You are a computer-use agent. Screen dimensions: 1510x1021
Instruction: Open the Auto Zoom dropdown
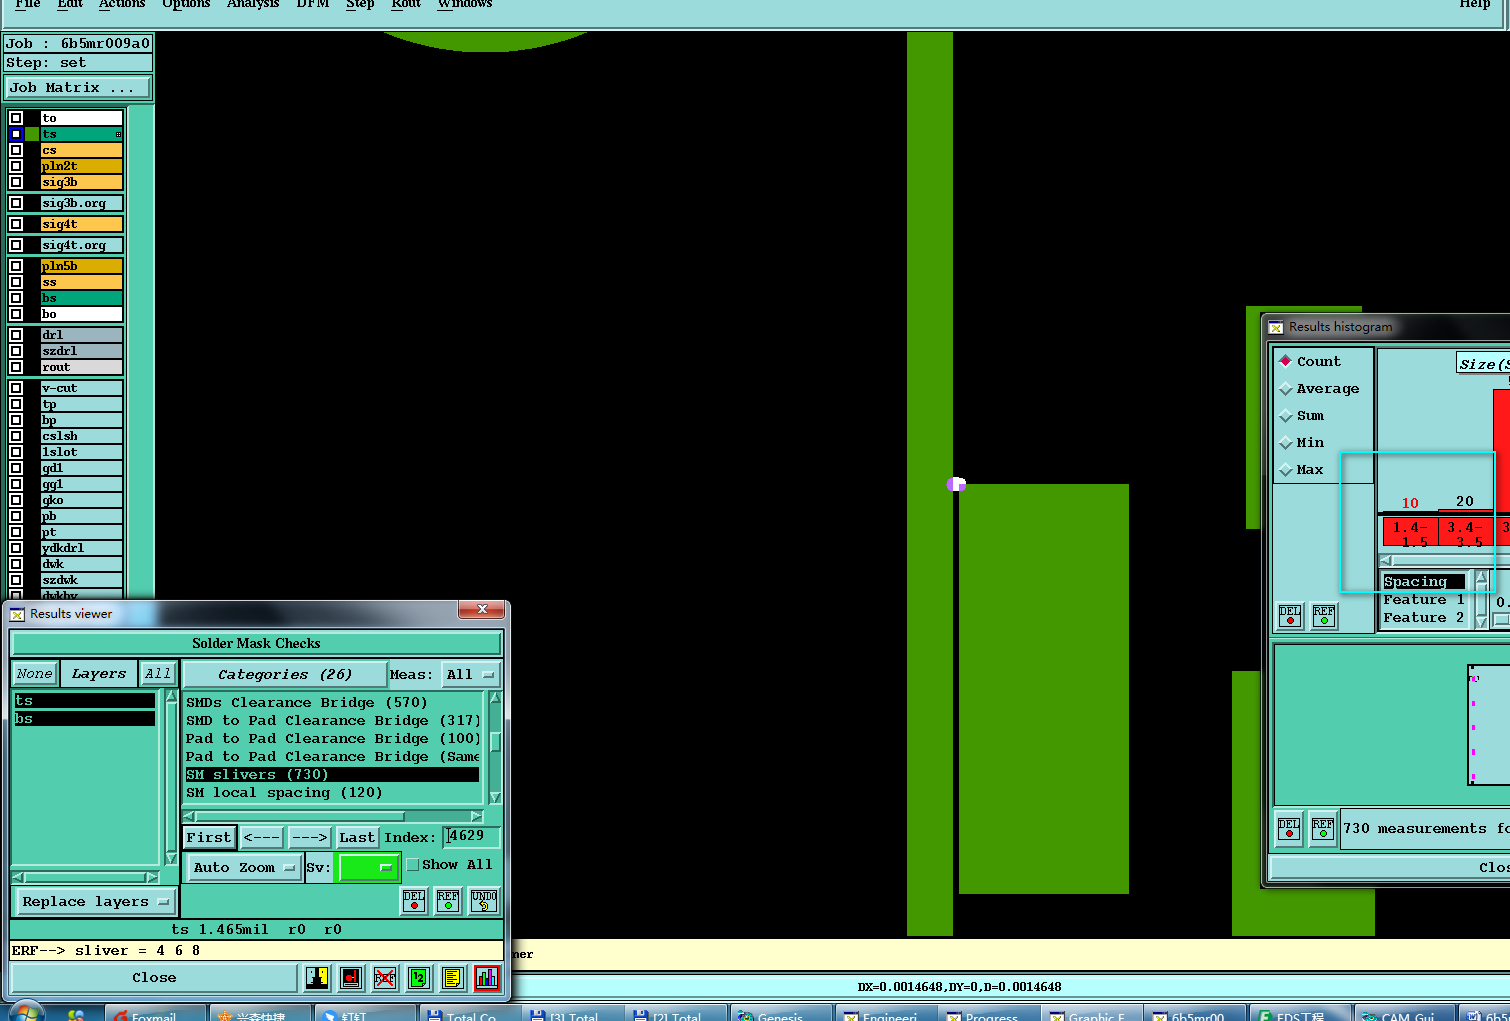244,868
